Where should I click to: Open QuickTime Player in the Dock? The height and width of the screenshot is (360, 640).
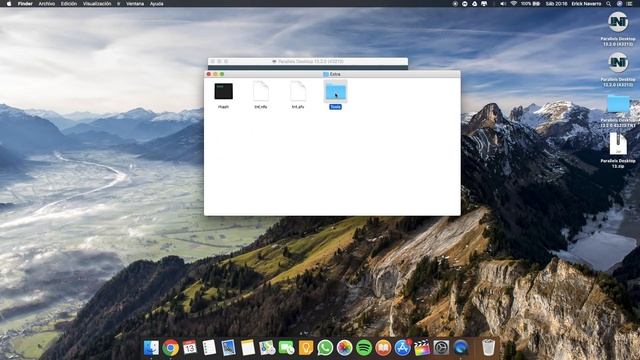pos(461,348)
